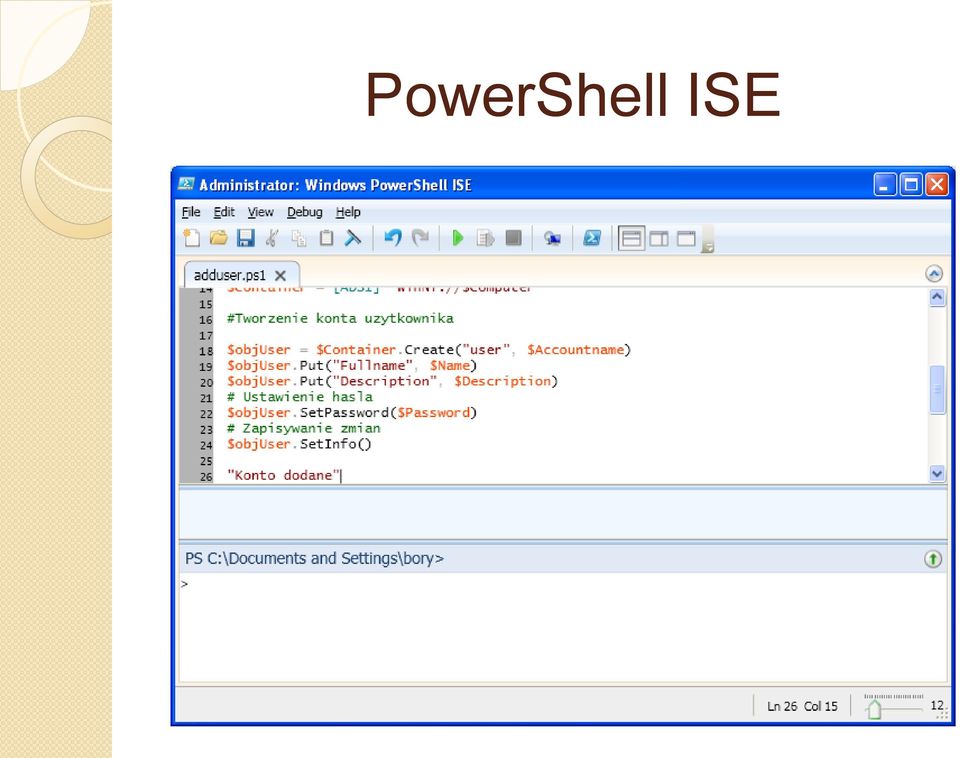Click the output pane area
The height and width of the screenshot is (758, 960).
pos(562,513)
